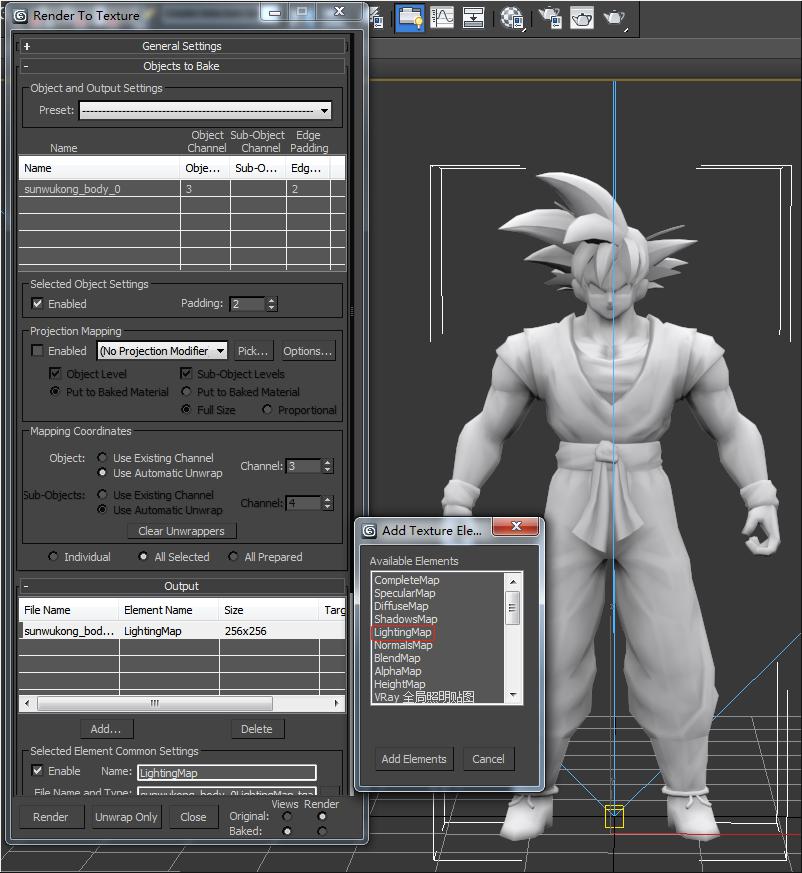Collapse the Output rollout

pos(182,586)
